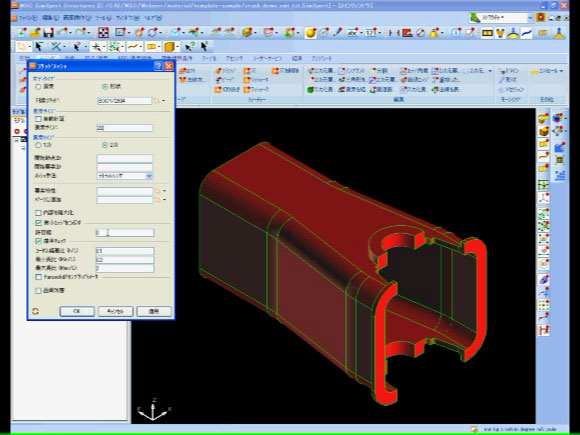Click the refresh icon at dialog bottom-left

click(x=36, y=311)
